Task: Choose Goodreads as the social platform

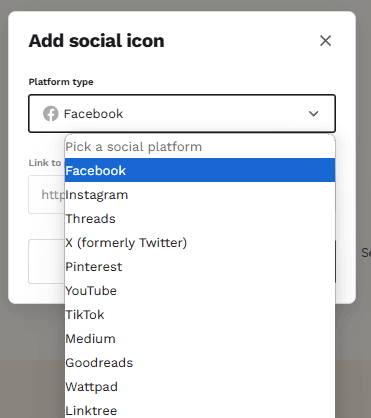Action: [200, 363]
